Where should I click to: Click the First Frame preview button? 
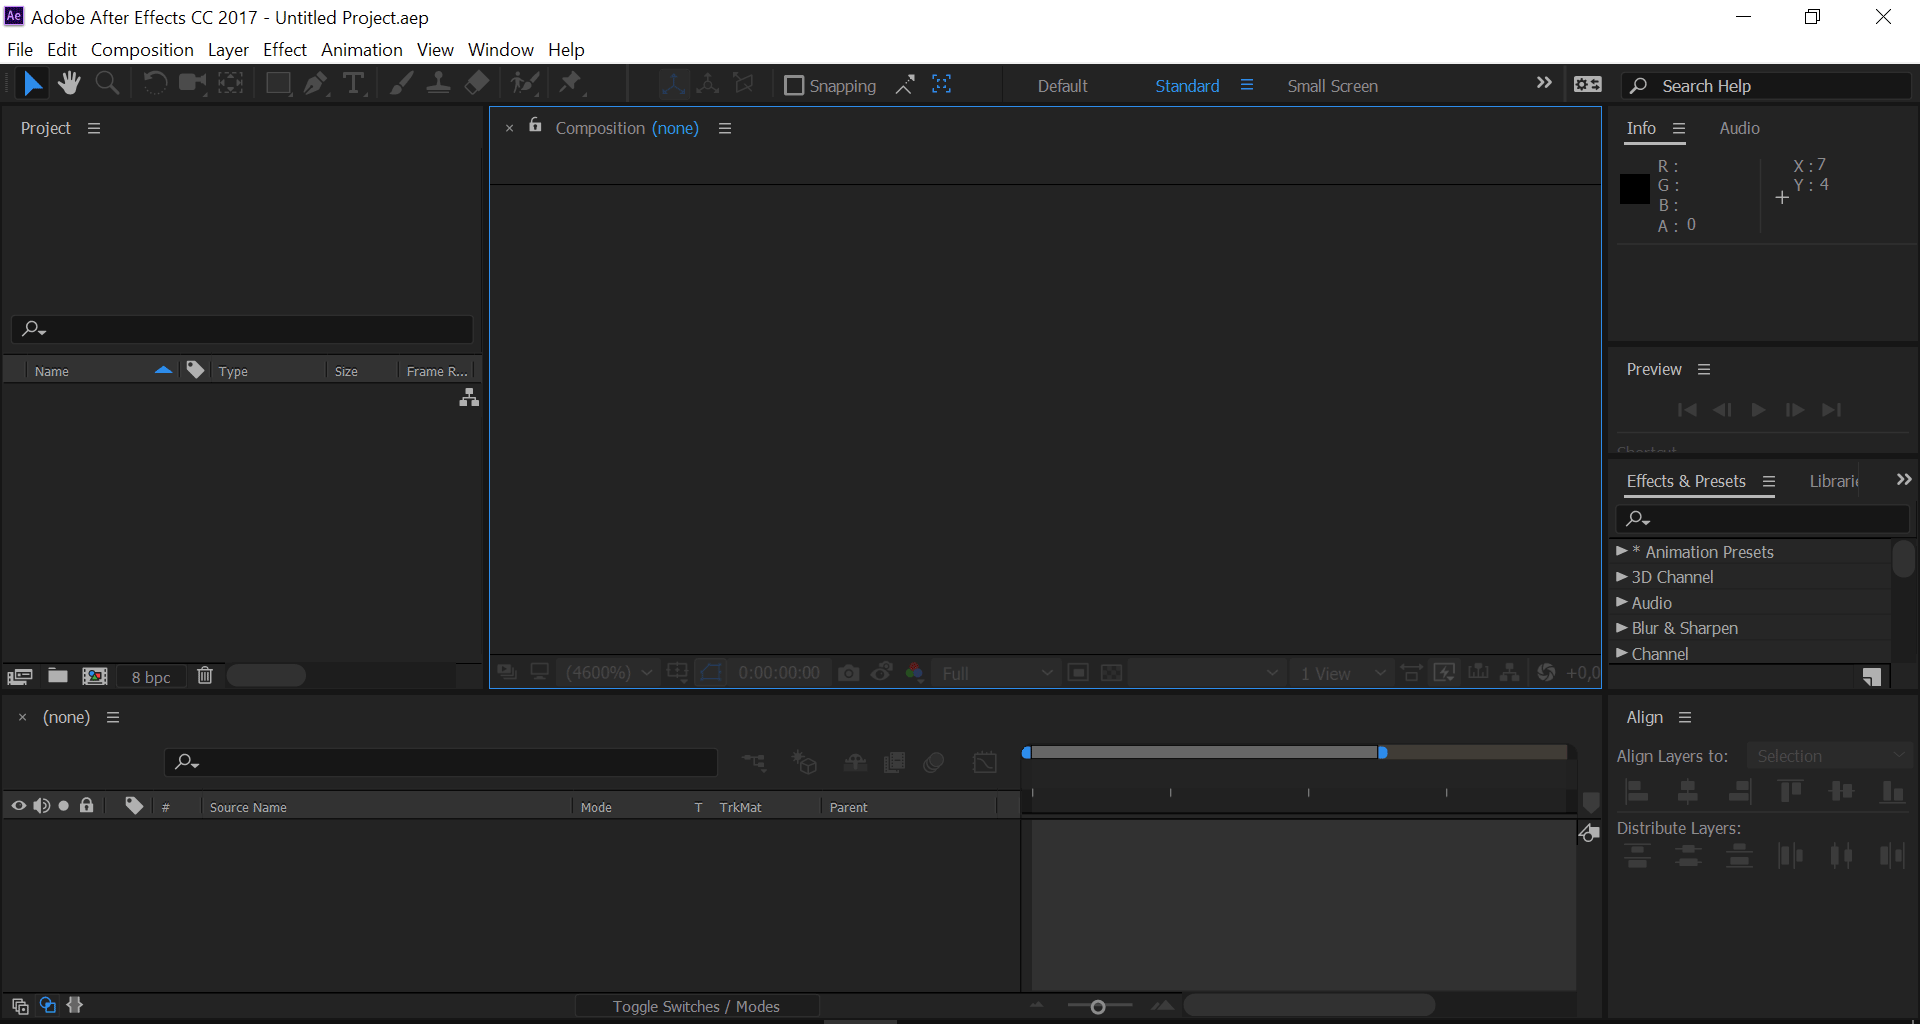point(1687,410)
